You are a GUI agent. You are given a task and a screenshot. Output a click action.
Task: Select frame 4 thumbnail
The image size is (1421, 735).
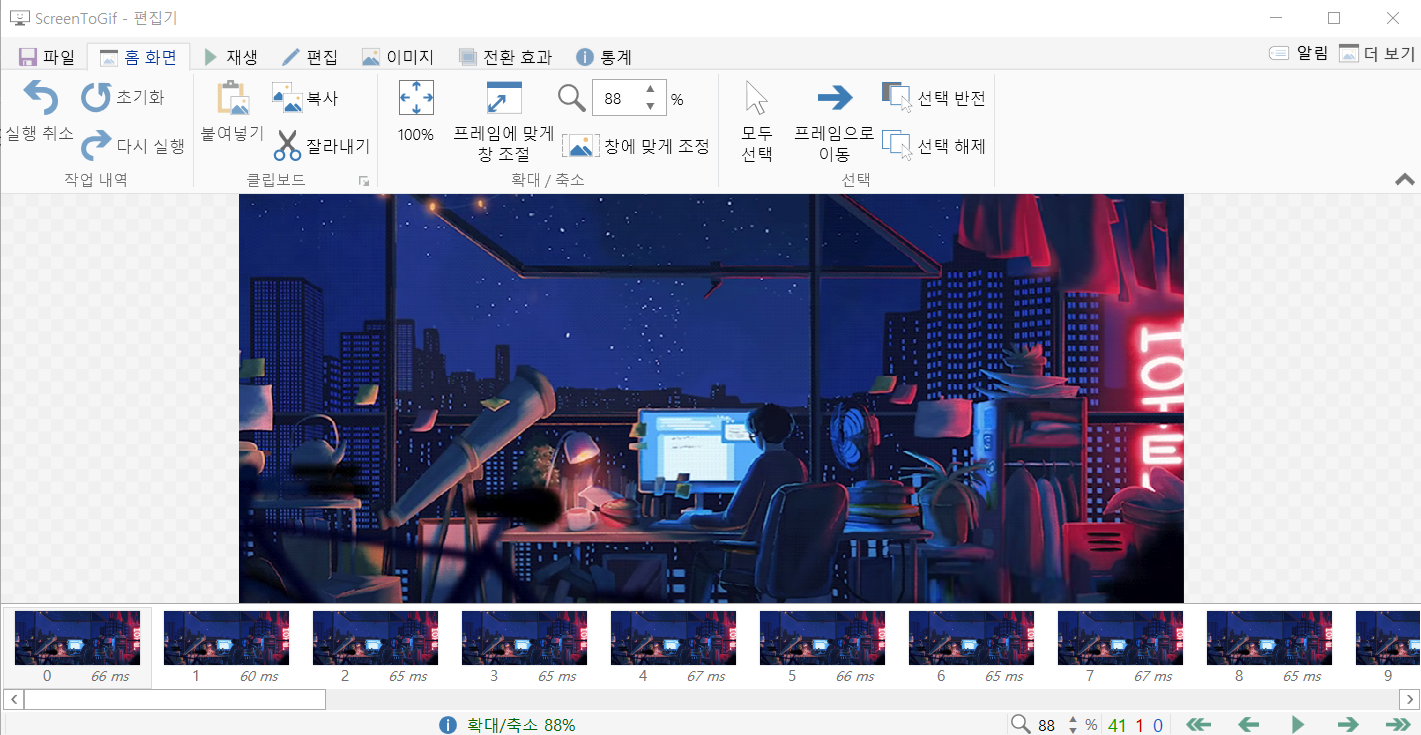[673, 638]
